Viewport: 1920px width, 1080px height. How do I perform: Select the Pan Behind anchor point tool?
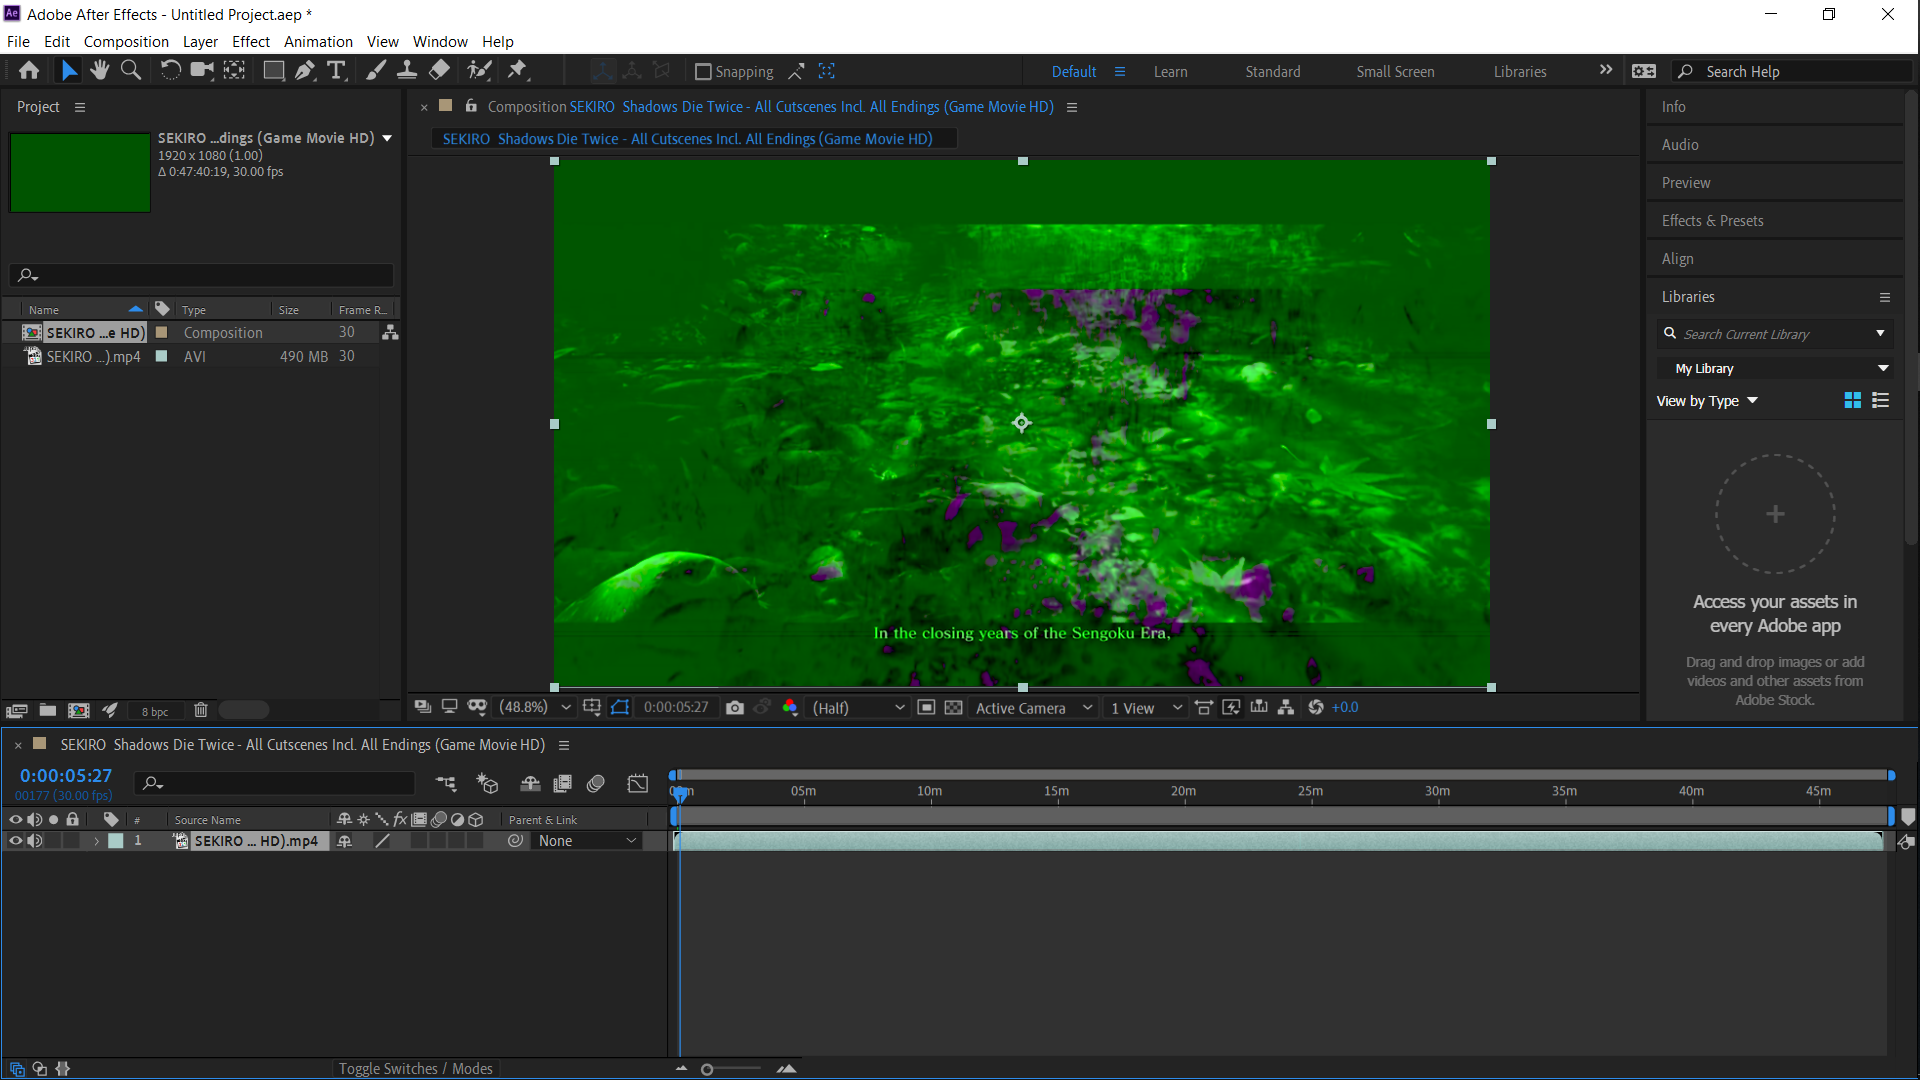[234, 71]
